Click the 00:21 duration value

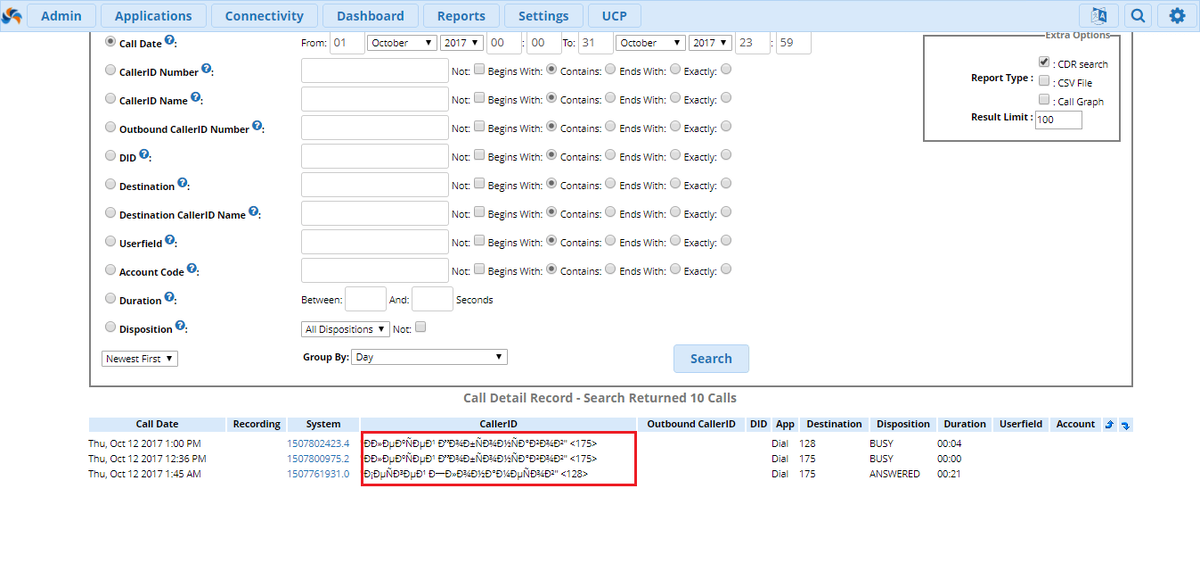click(949, 474)
